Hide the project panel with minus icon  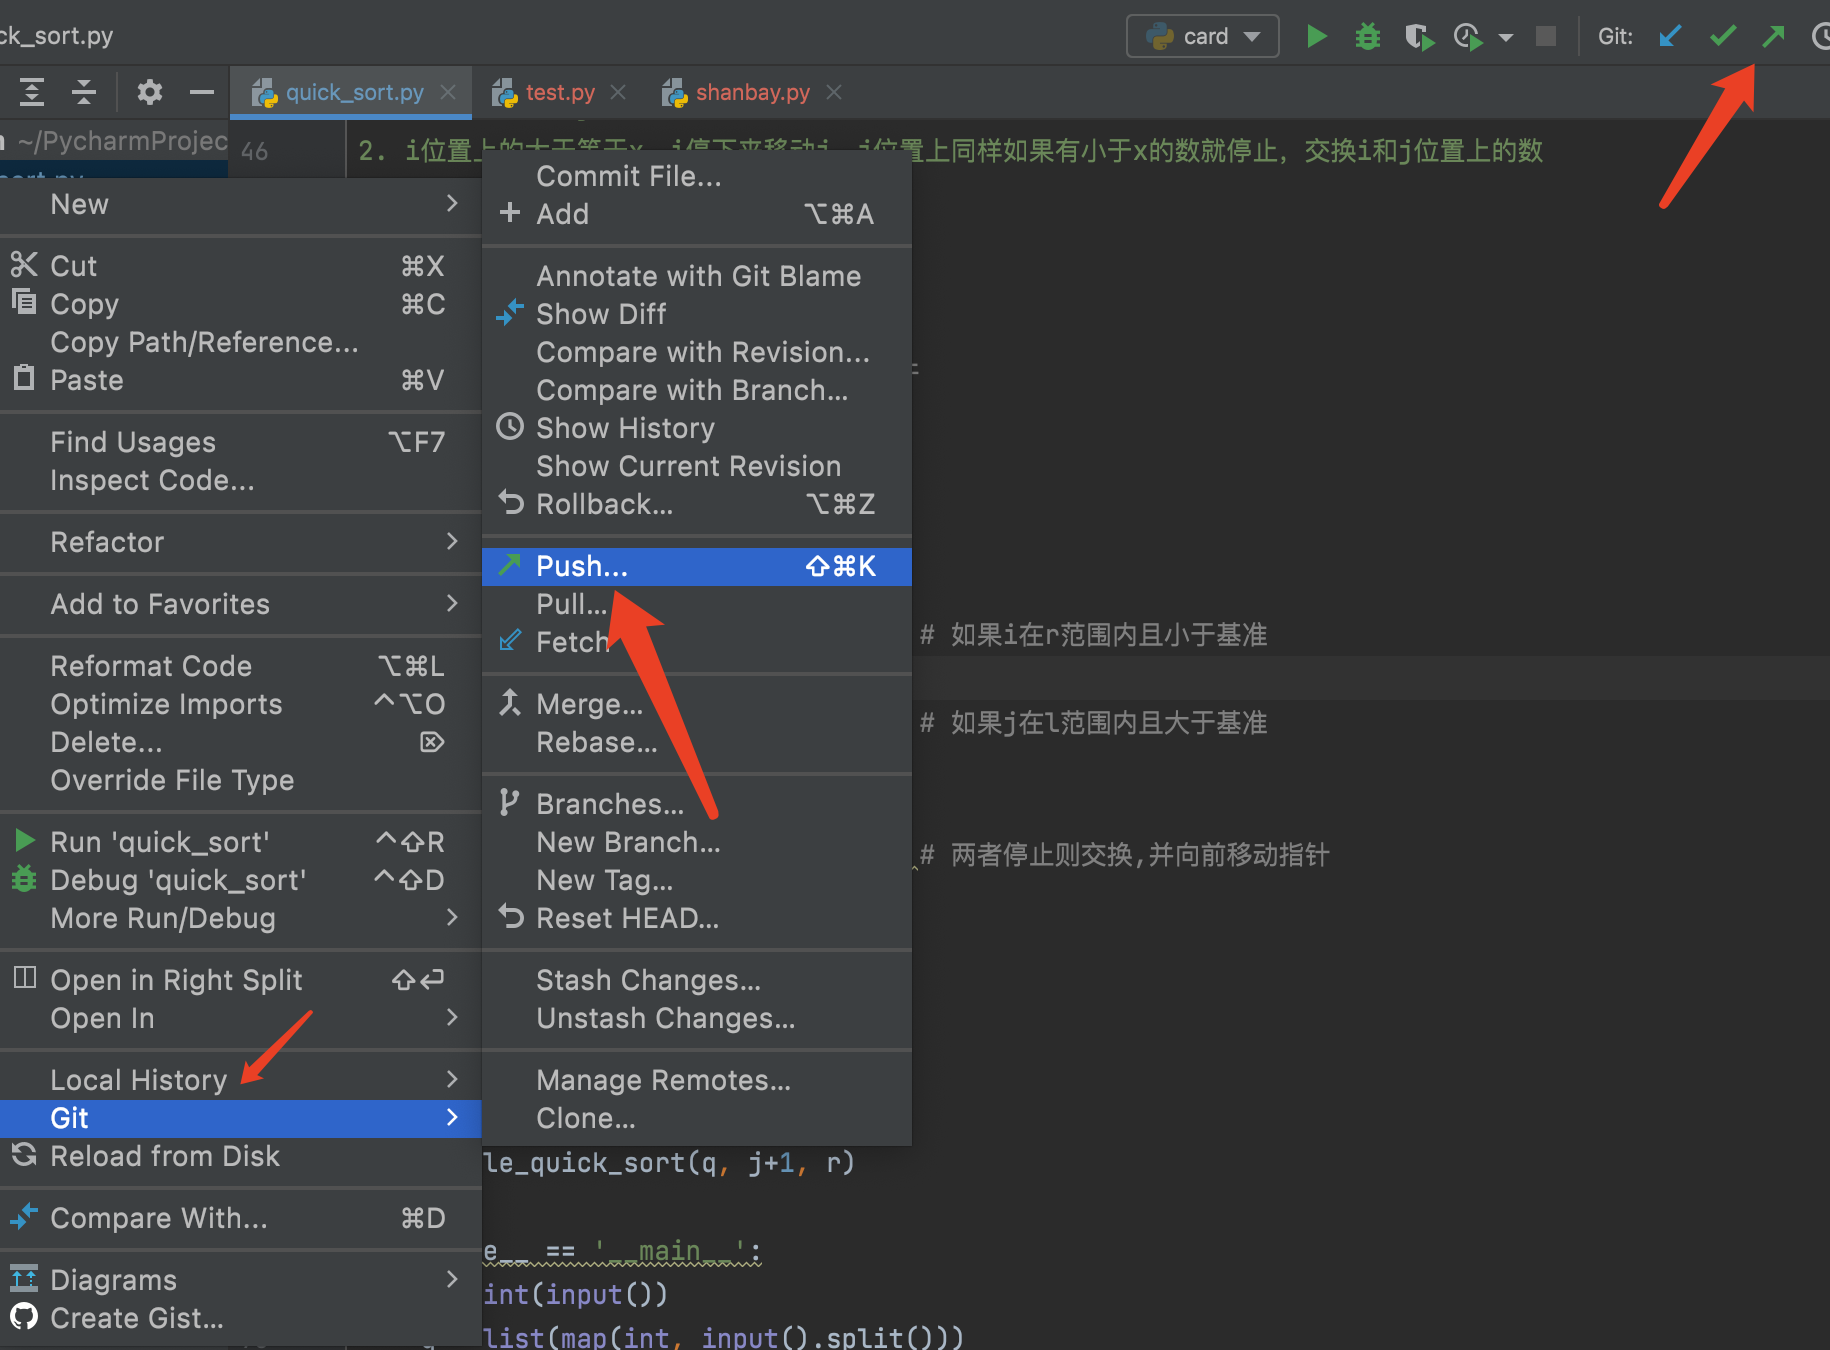click(x=202, y=93)
